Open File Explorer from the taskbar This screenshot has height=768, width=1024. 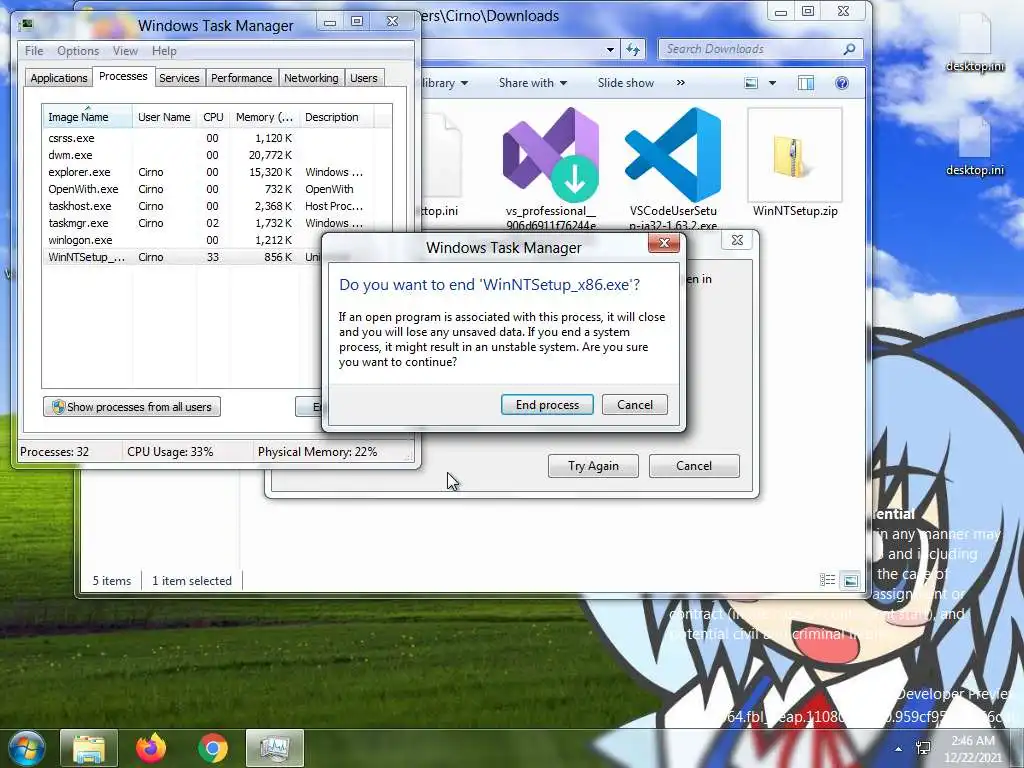(x=89, y=748)
